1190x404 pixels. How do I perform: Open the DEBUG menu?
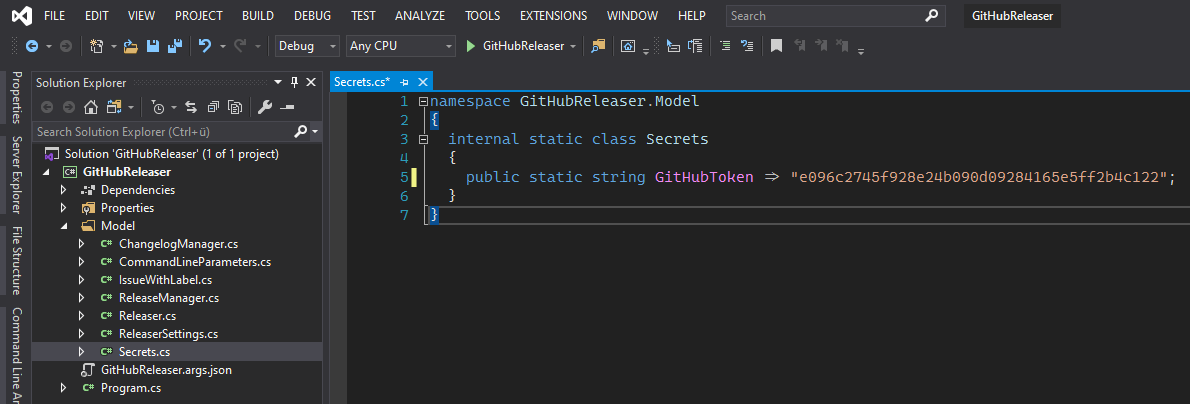[313, 16]
